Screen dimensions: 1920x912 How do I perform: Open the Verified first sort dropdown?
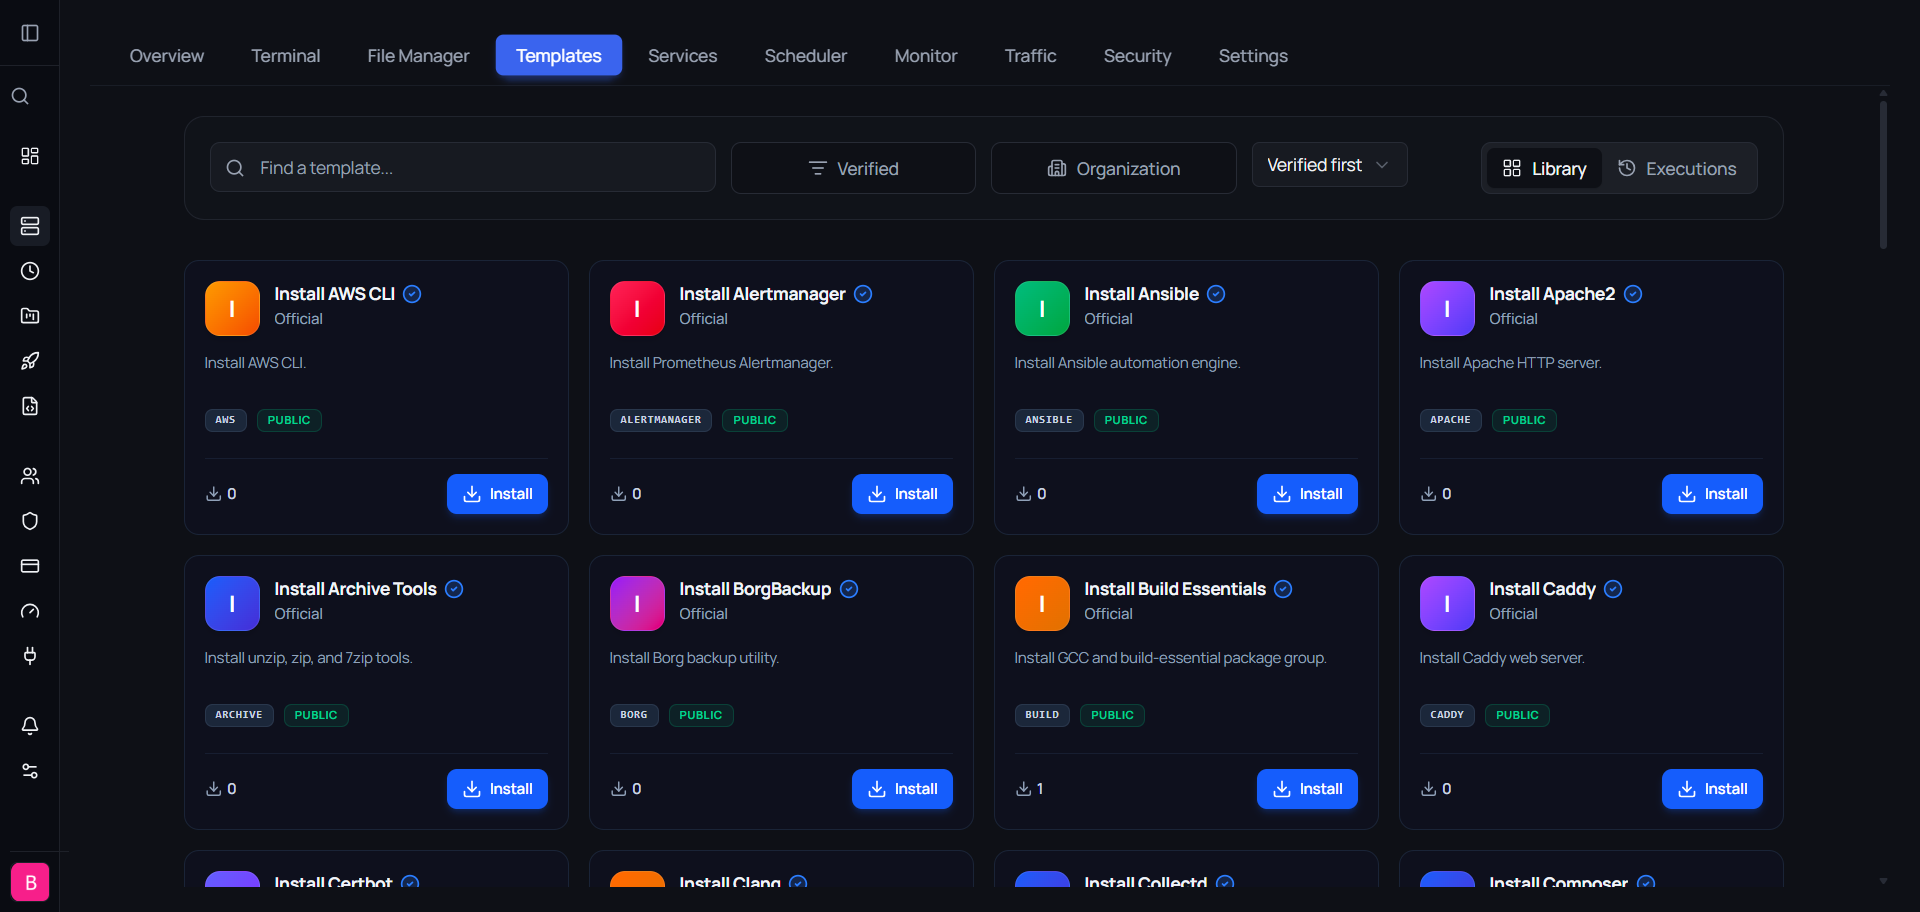point(1329,165)
